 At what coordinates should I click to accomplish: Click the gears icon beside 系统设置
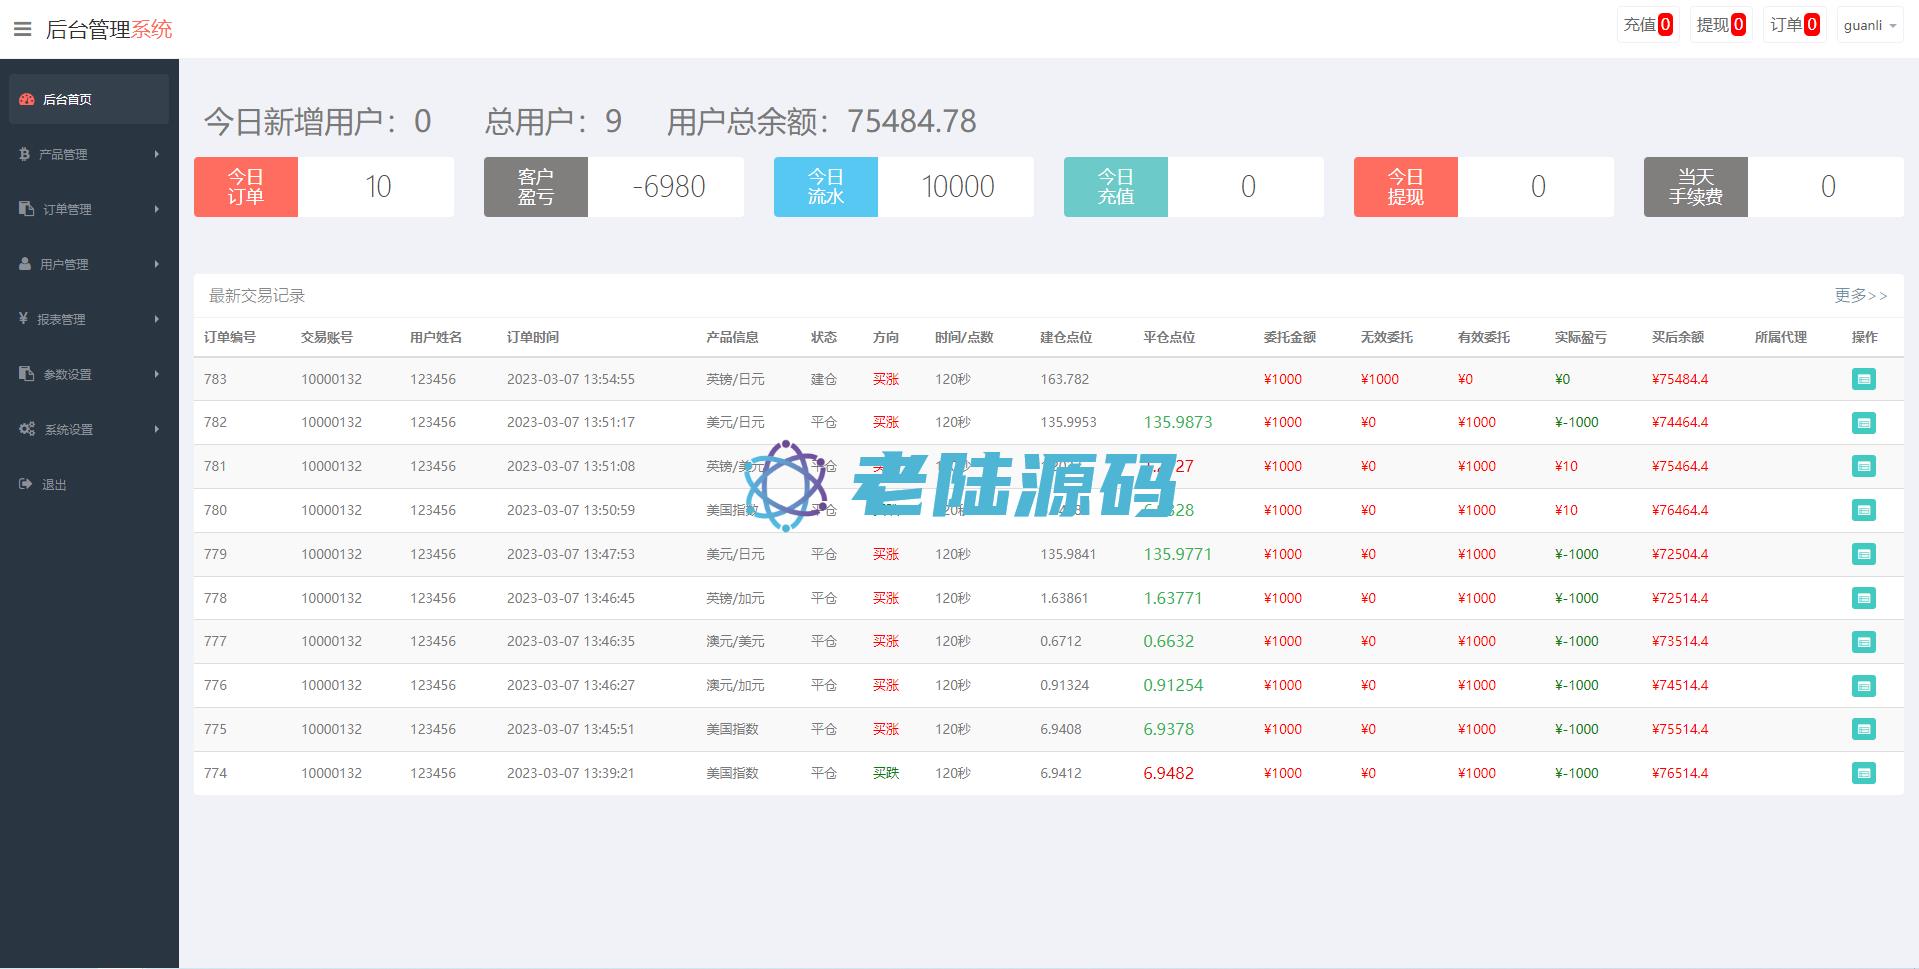click(27, 429)
